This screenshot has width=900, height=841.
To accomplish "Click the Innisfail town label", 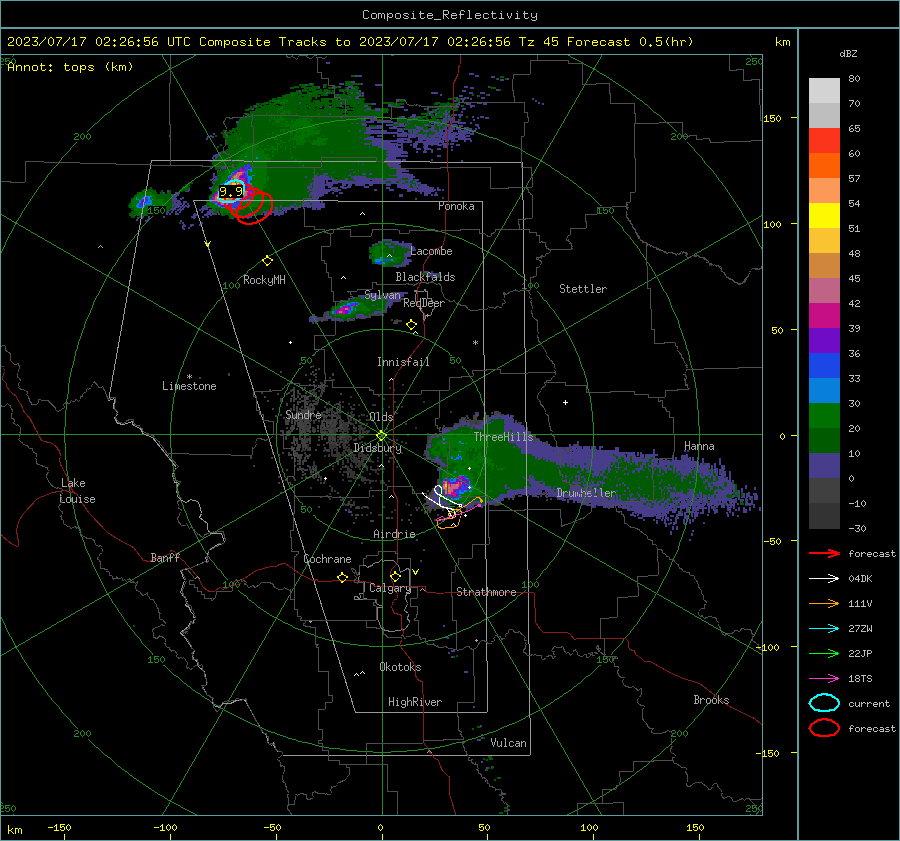I will tap(403, 362).
